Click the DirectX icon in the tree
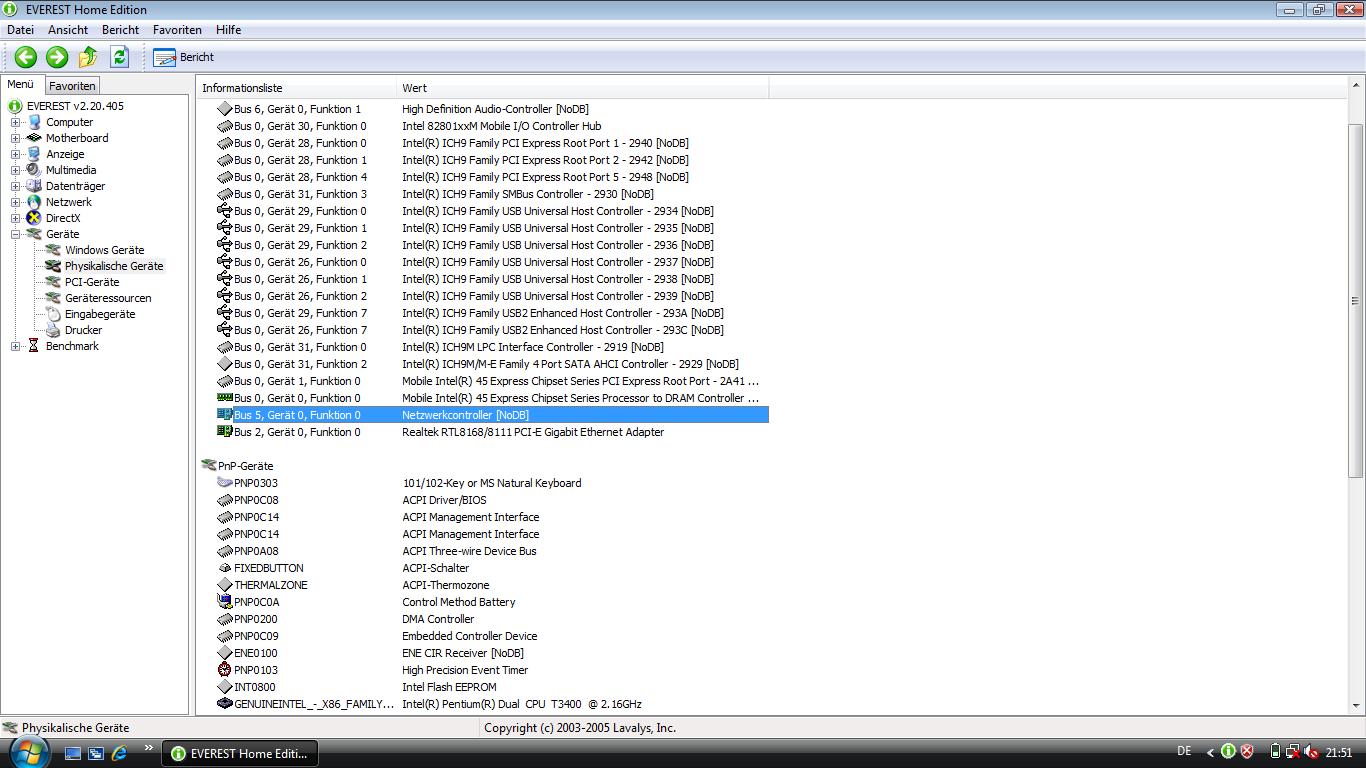The image size is (1366, 768). pyautogui.click(x=34, y=218)
